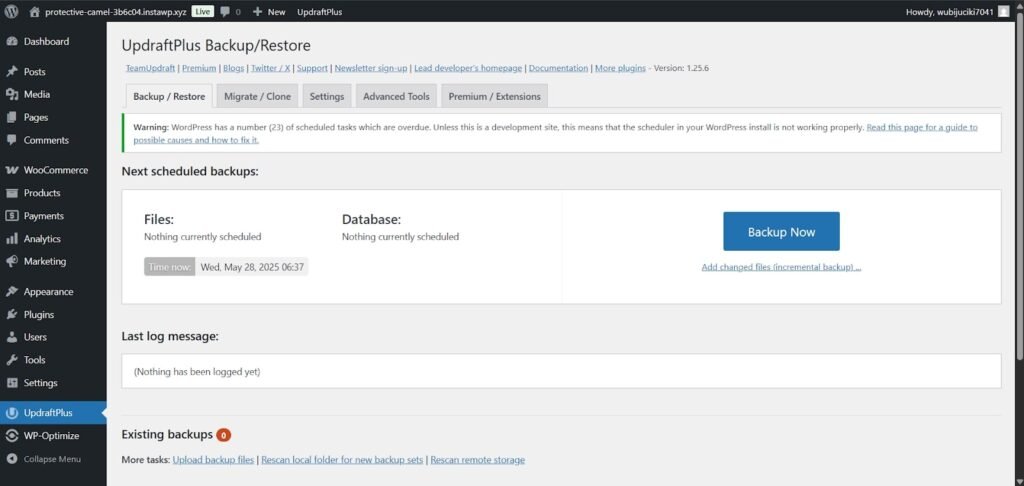Click the Comments speech bubble sidebar icon
This screenshot has height=486, width=1024.
point(11,140)
